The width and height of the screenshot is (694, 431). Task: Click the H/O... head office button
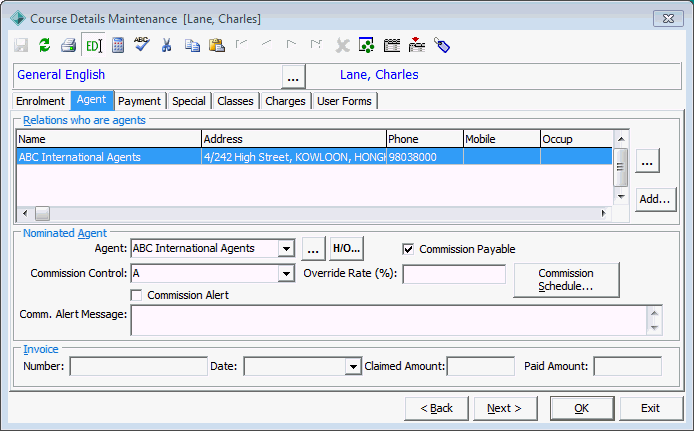[x=347, y=248]
